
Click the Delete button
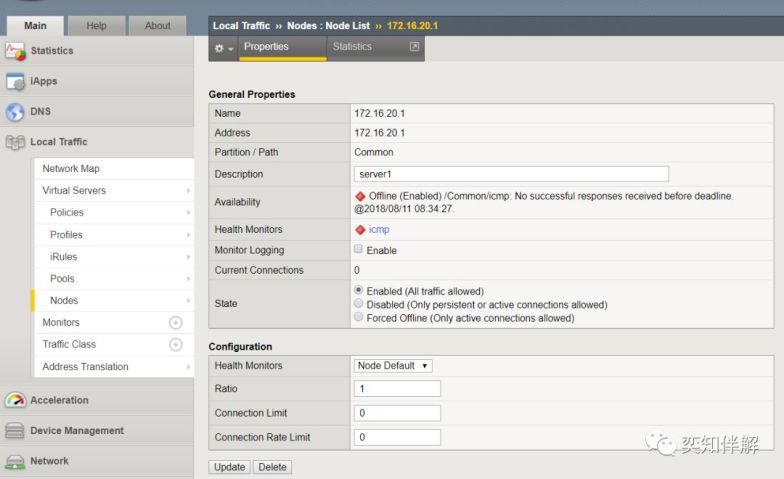[x=272, y=467]
